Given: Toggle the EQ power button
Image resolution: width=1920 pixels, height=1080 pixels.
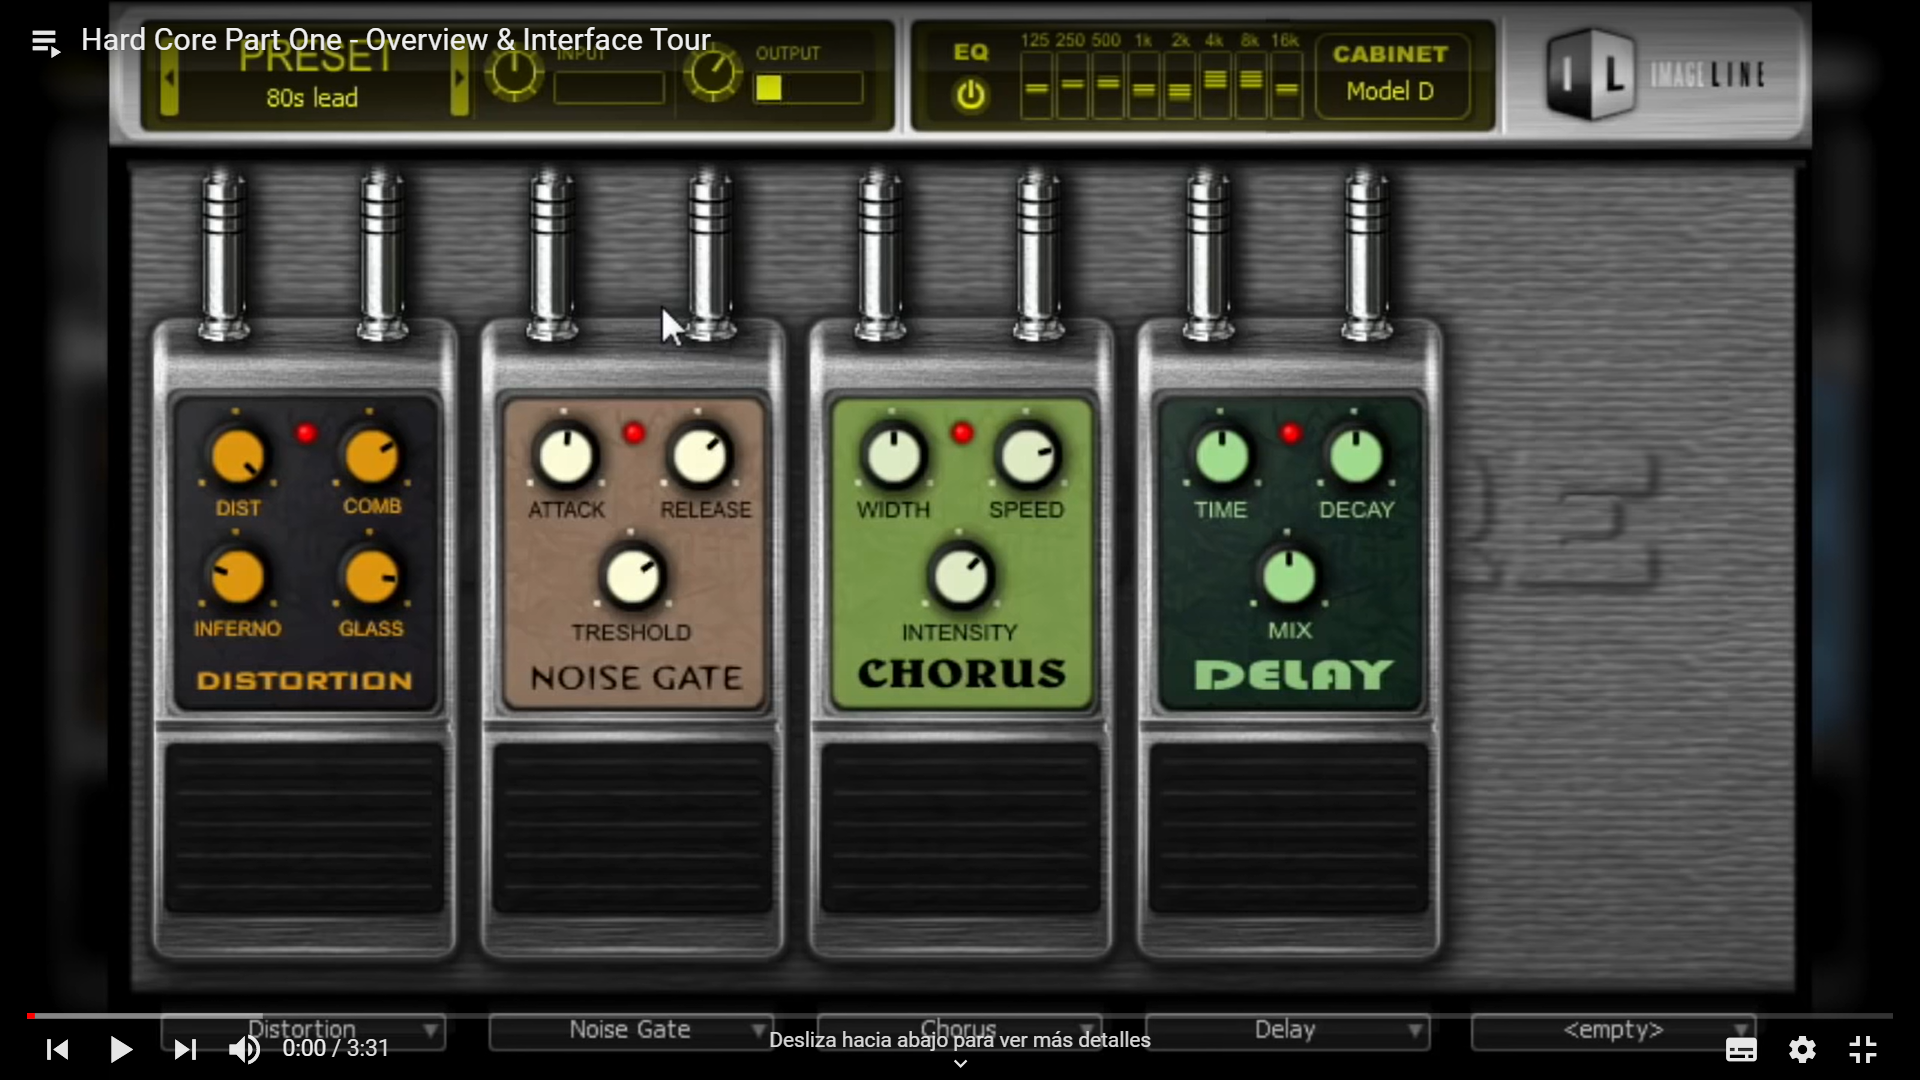Looking at the screenshot, I should tap(970, 96).
